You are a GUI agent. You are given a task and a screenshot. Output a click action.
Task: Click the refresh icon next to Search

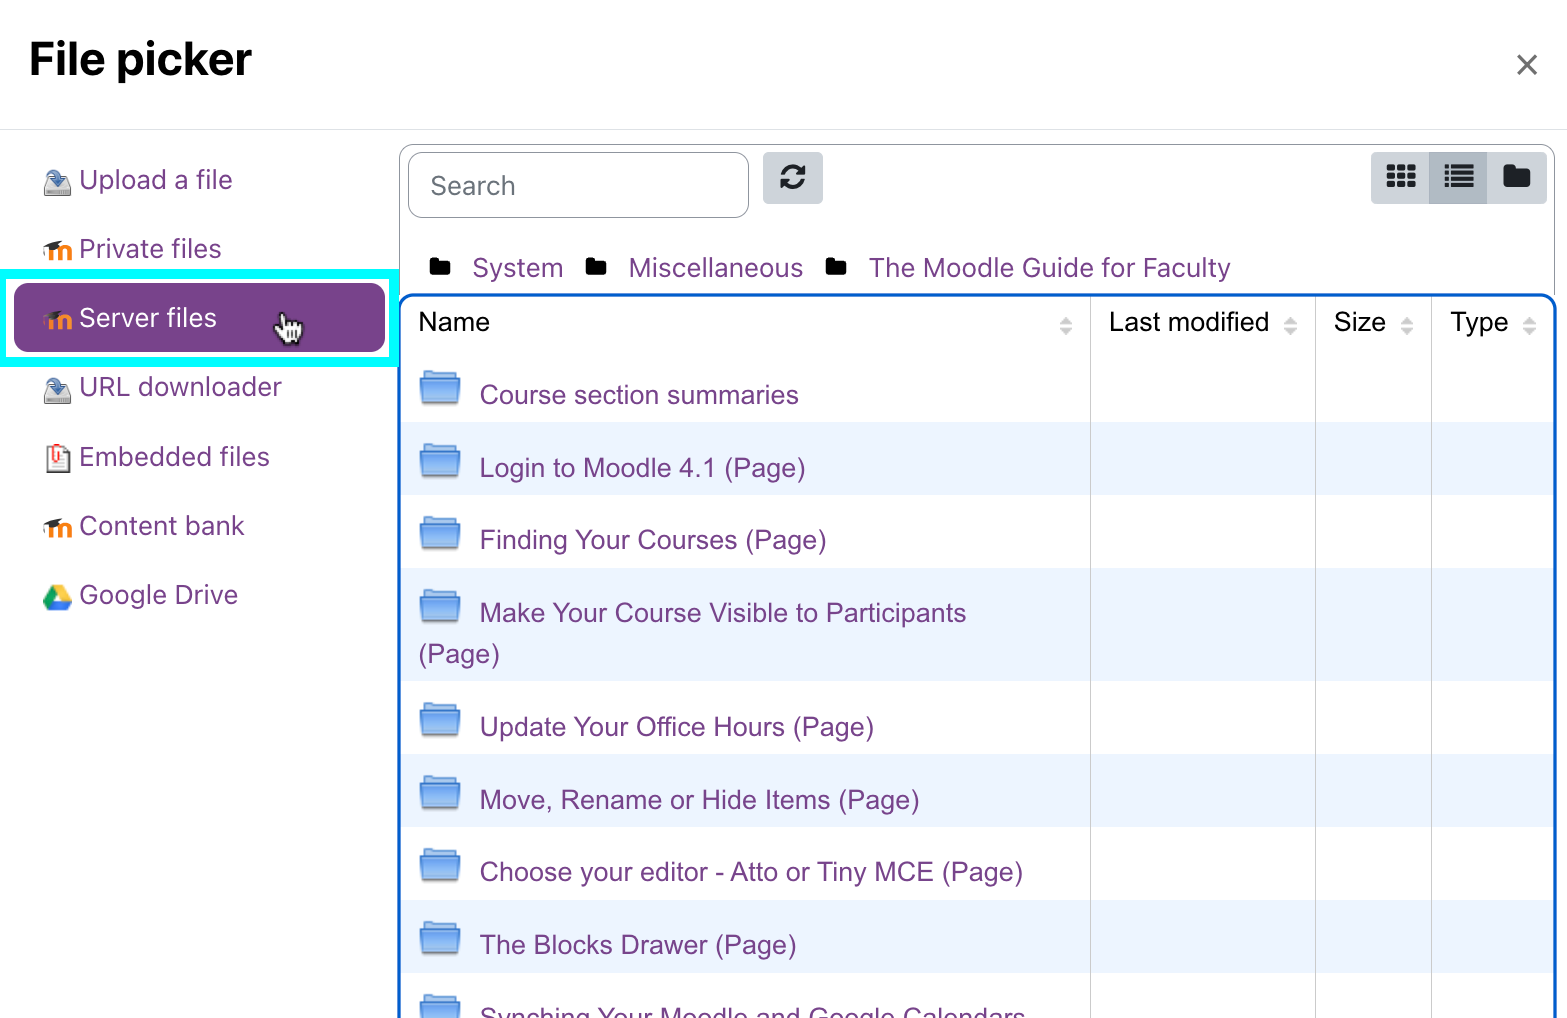coord(792,178)
